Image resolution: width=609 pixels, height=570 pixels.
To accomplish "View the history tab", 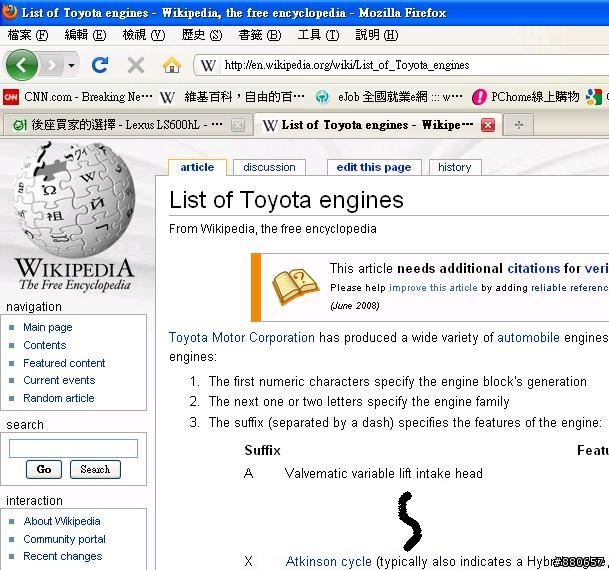I will [454, 167].
